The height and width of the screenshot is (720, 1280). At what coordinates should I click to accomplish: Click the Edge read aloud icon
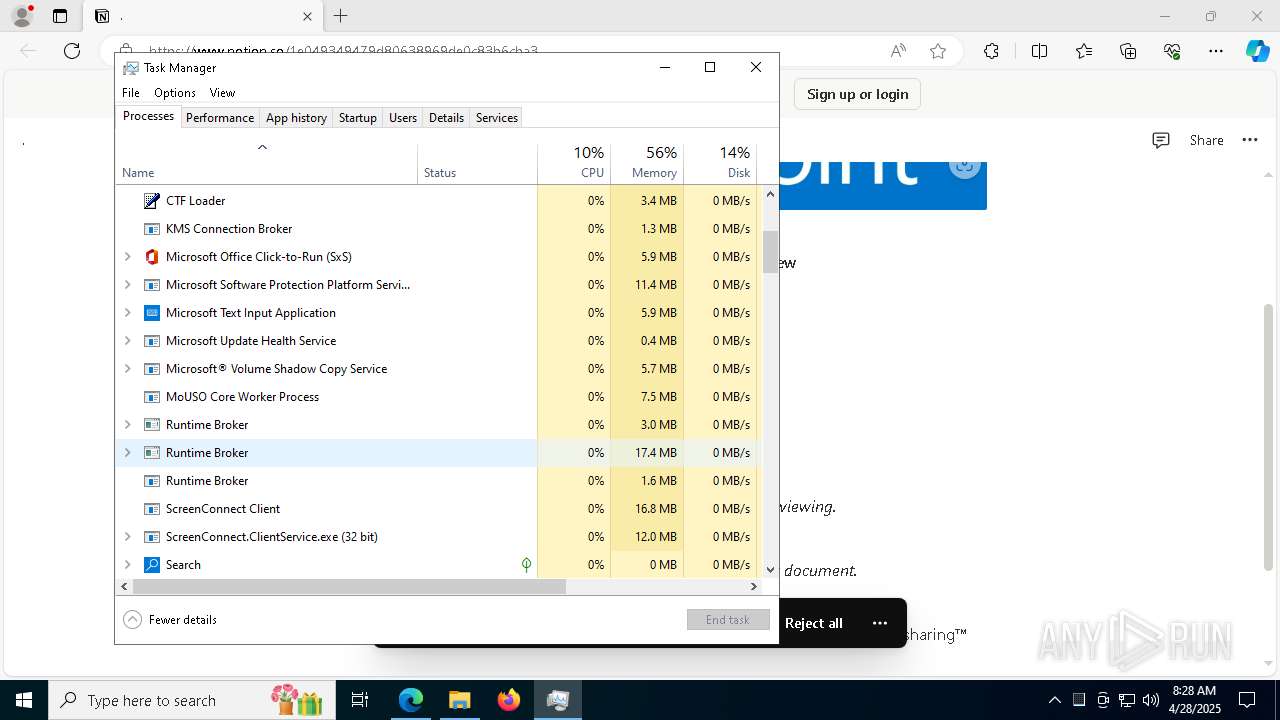(898, 51)
